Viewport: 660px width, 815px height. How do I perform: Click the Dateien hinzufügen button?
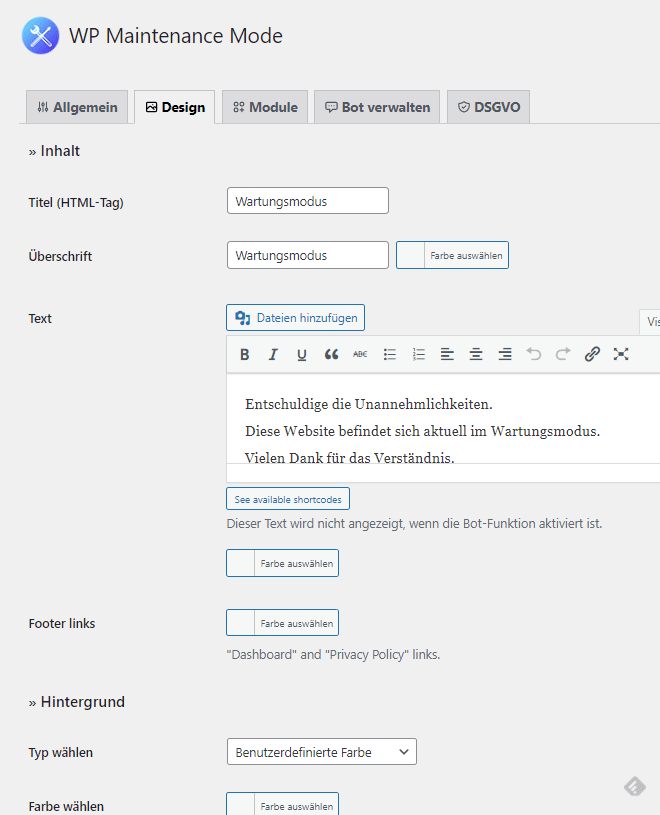[x=295, y=318]
